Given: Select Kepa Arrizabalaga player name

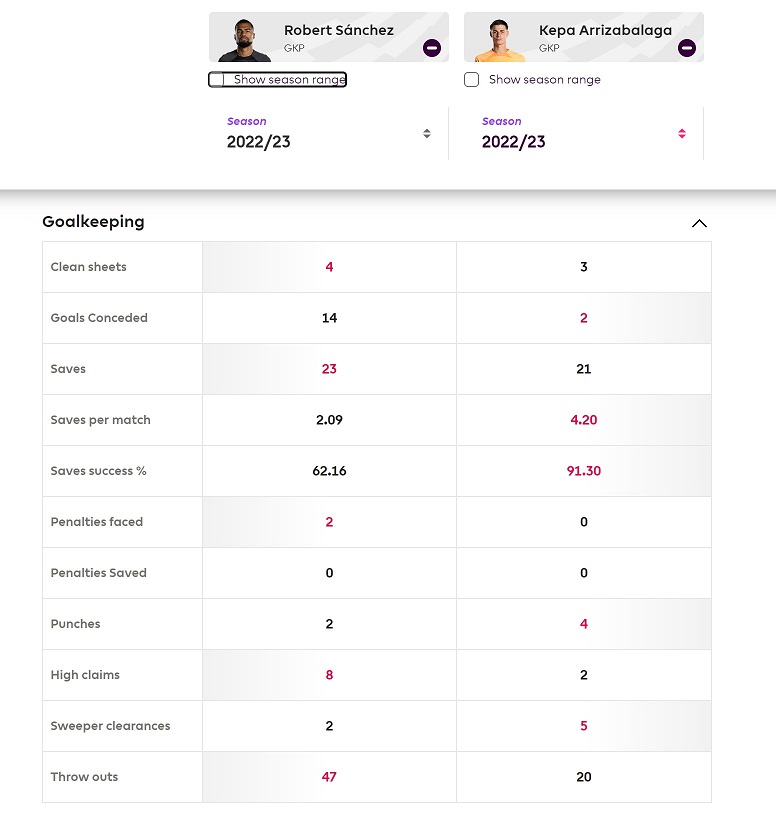Looking at the screenshot, I should (605, 30).
